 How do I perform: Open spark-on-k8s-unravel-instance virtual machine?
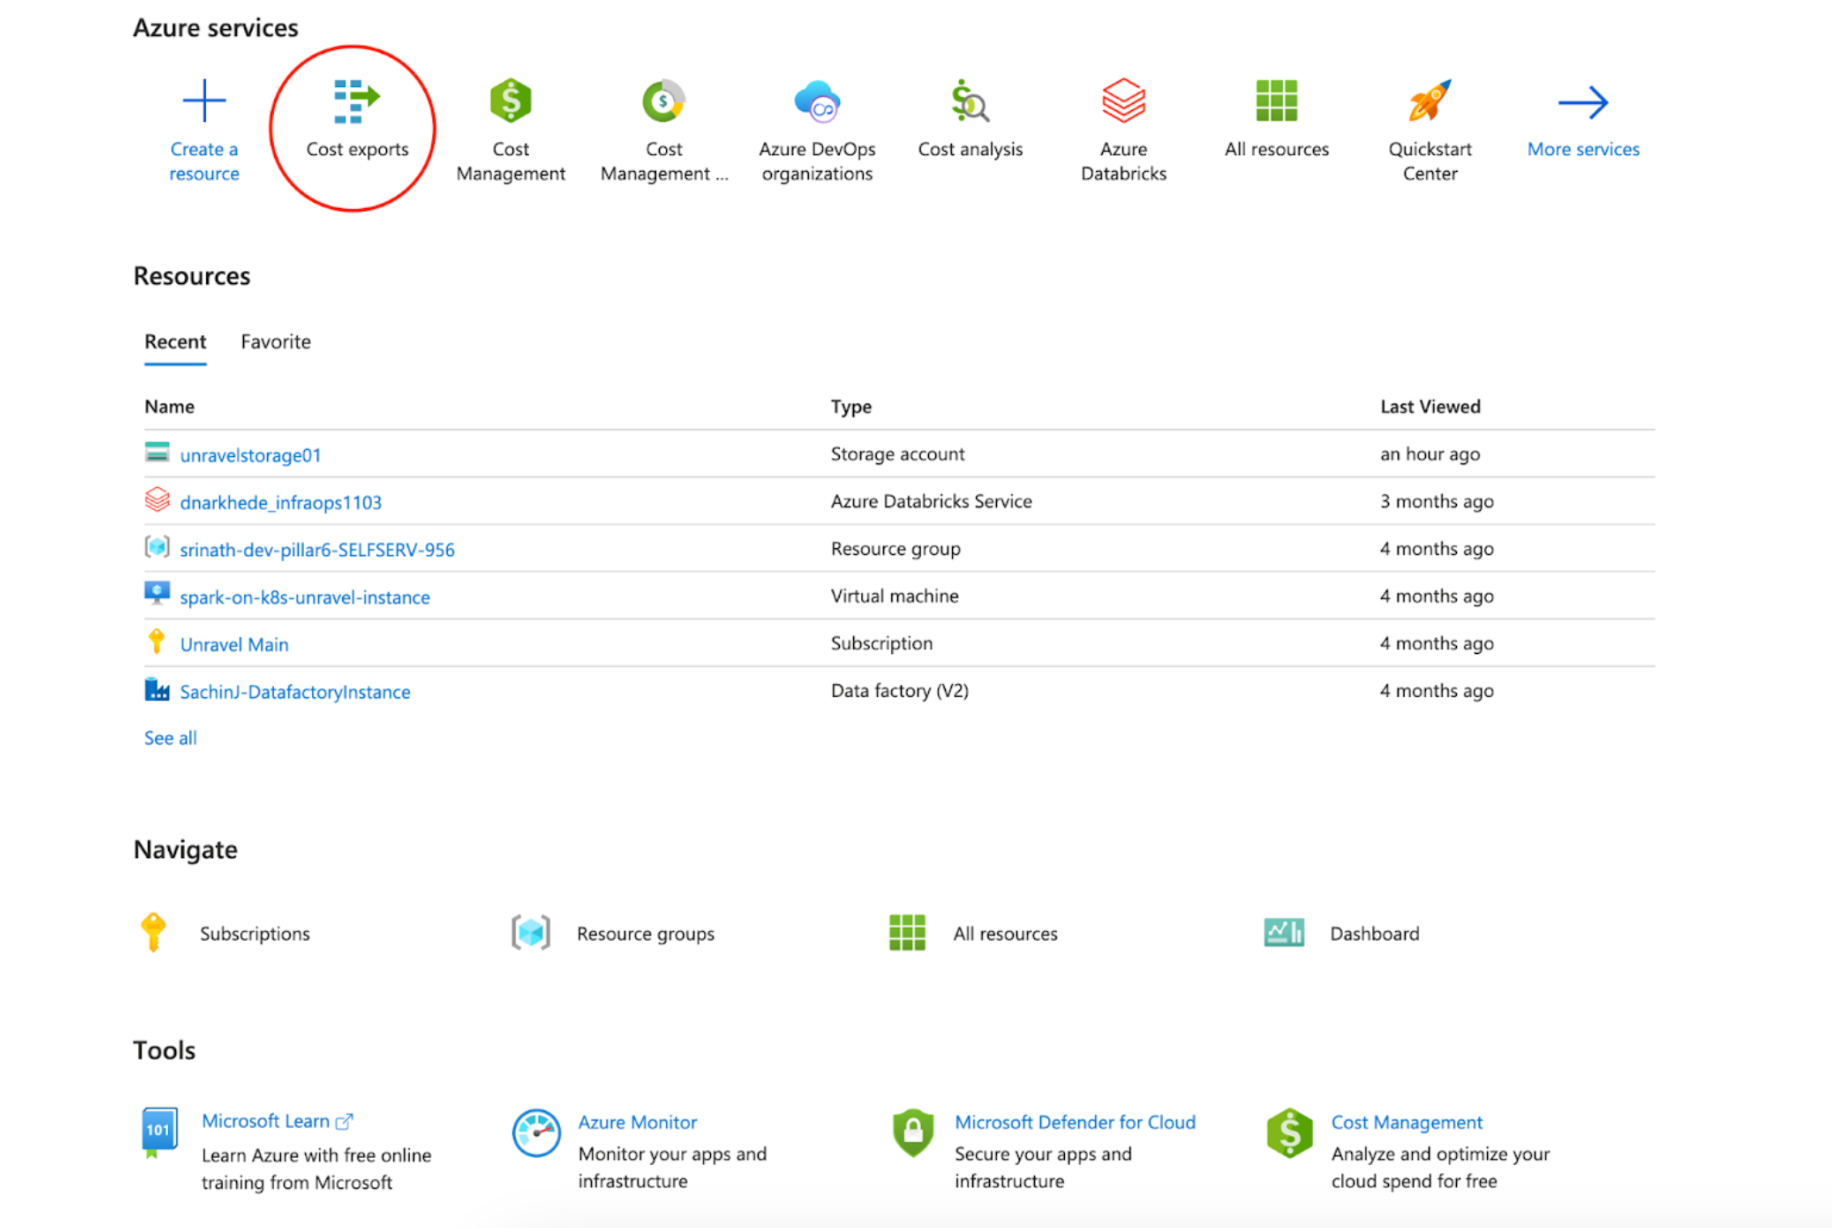point(304,597)
